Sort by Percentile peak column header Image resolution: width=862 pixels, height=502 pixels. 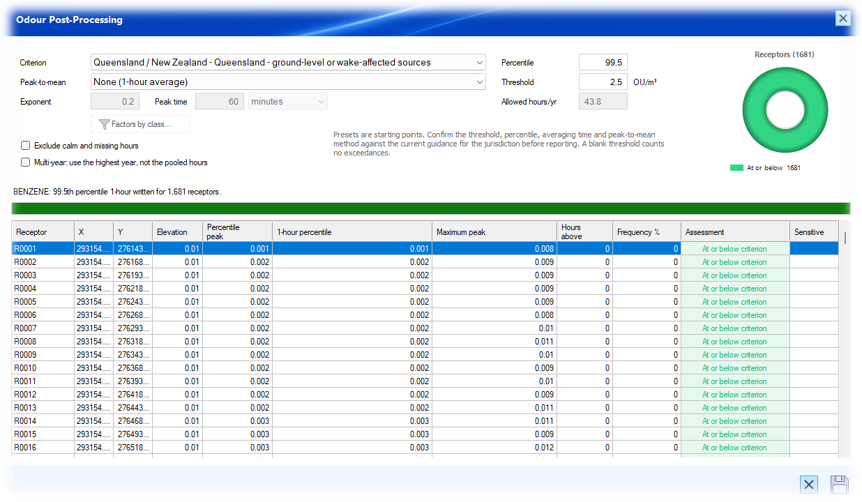tap(237, 231)
